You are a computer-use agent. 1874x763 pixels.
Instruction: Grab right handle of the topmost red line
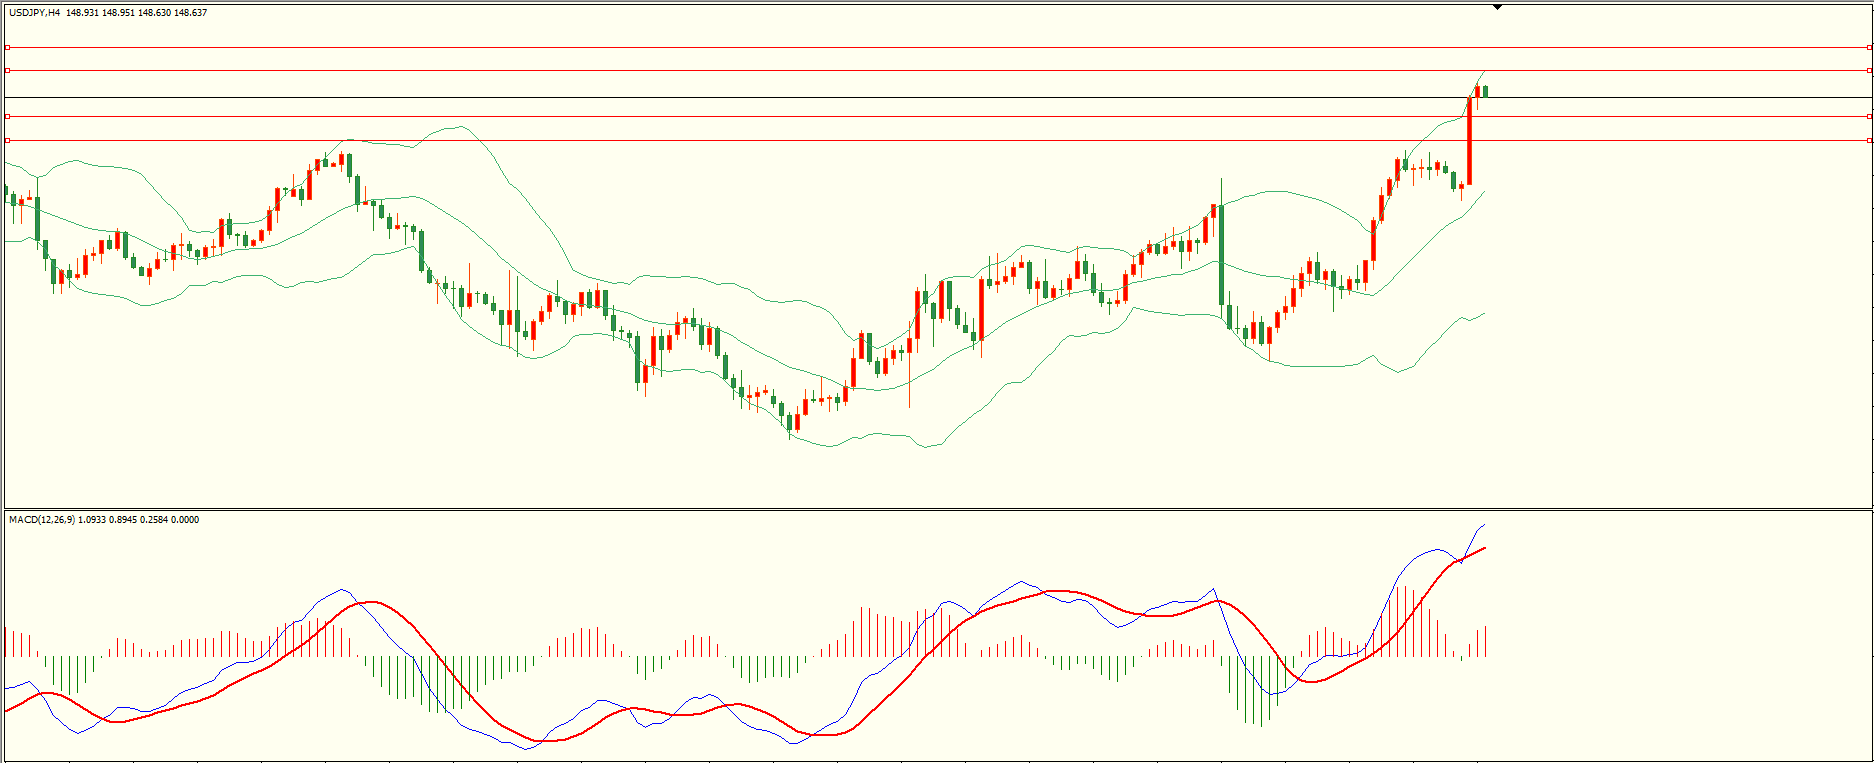[x=1869, y=47]
